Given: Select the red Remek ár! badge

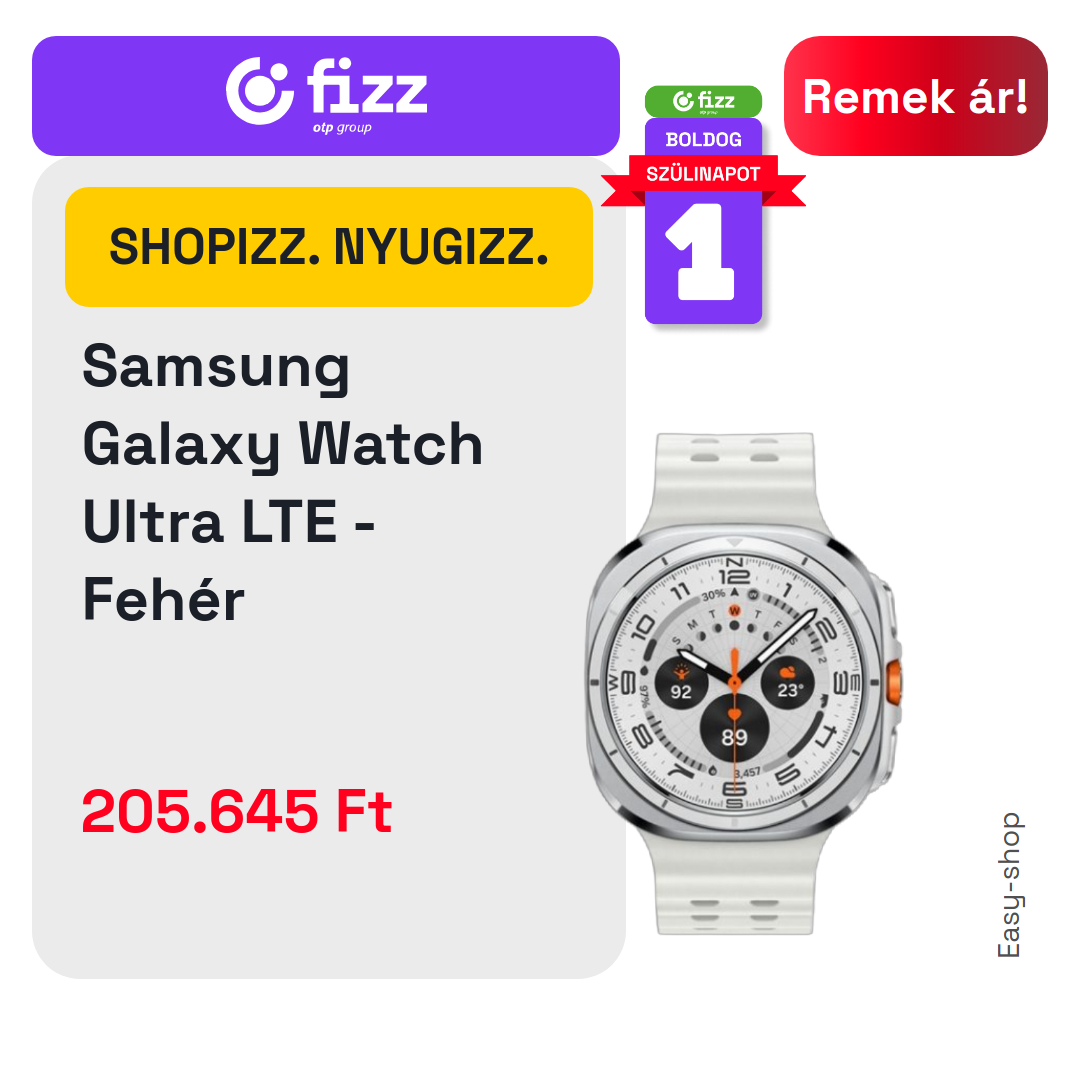Looking at the screenshot, I should [915, 96].
